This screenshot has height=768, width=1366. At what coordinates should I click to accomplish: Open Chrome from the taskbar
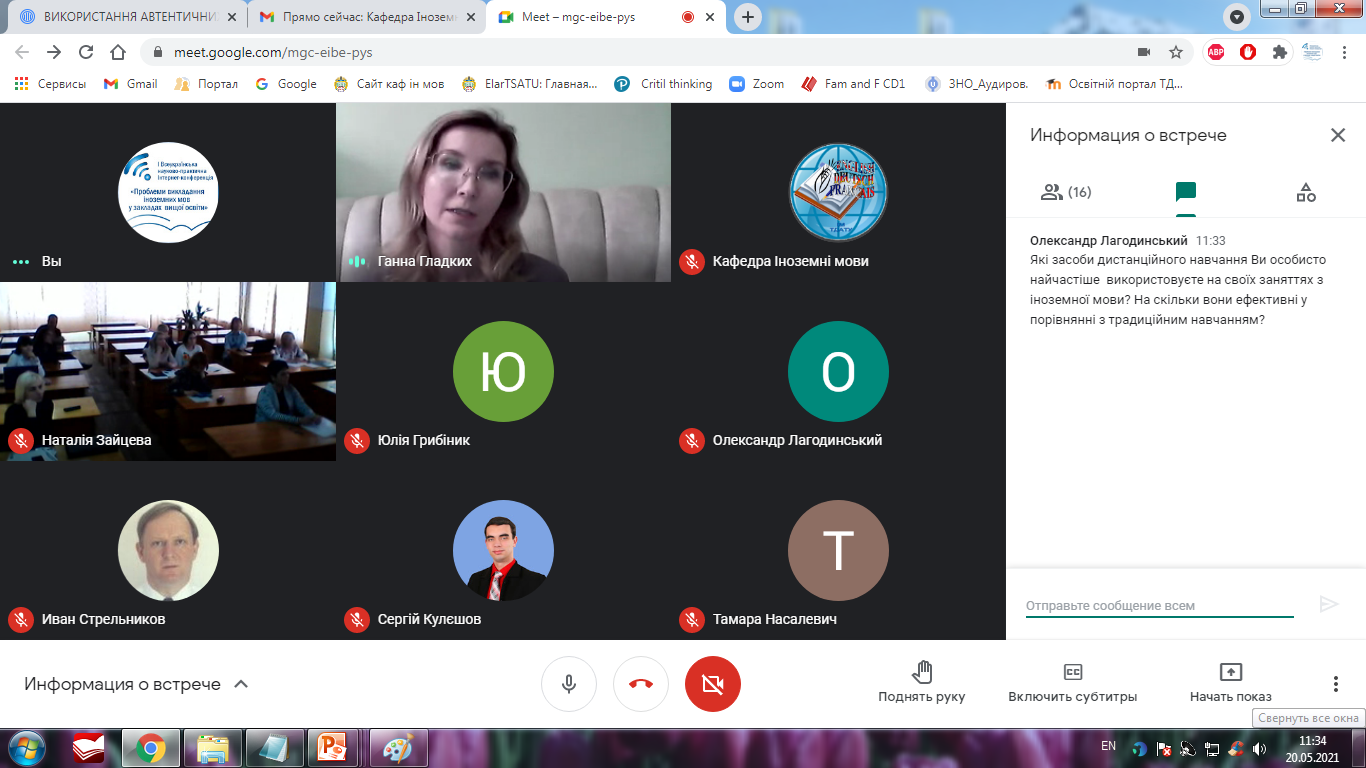coord(151,748)
